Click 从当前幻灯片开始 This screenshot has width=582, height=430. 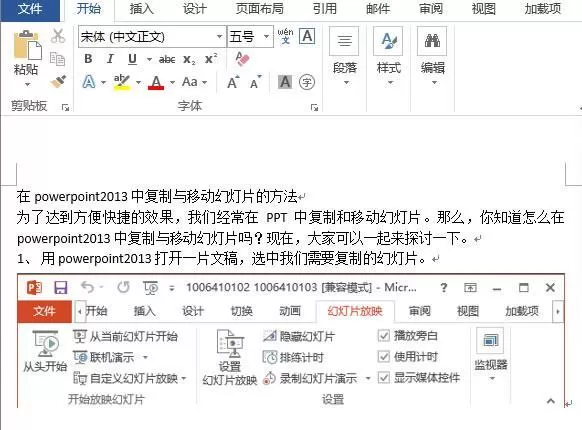click(125, 336)
